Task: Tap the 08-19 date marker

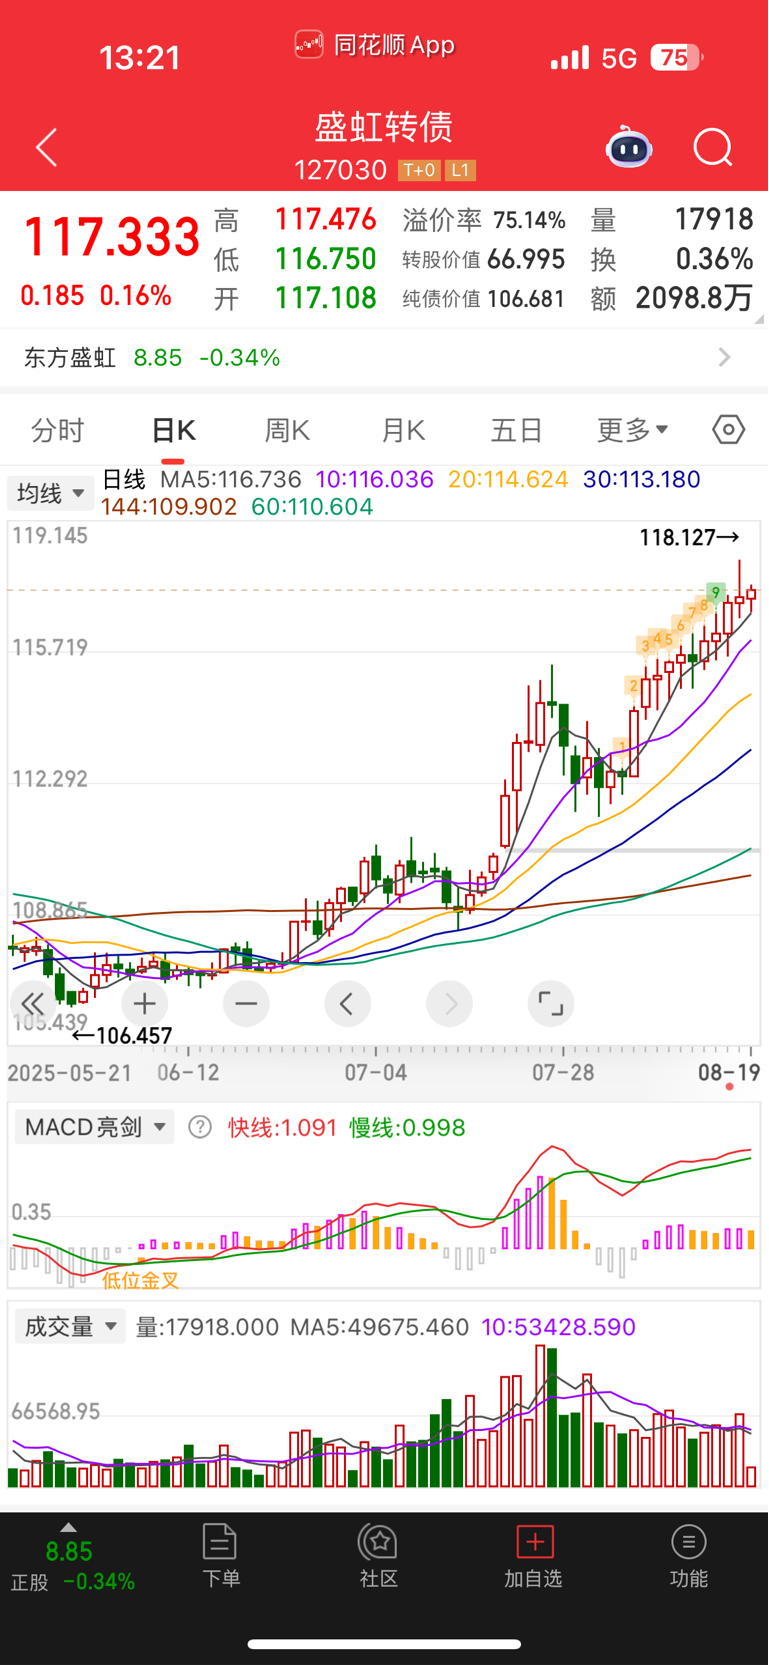Action: 729,1073
